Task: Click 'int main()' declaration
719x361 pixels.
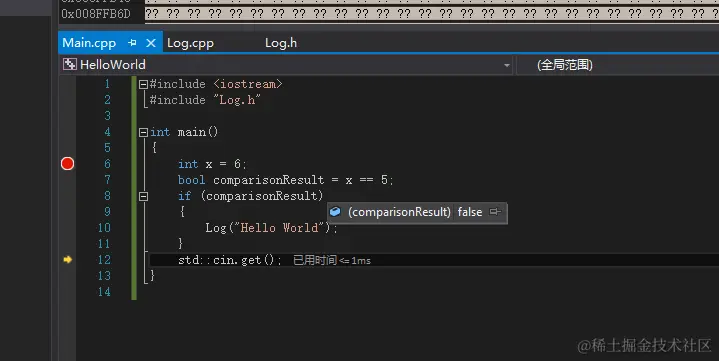Action: point(184,132)
